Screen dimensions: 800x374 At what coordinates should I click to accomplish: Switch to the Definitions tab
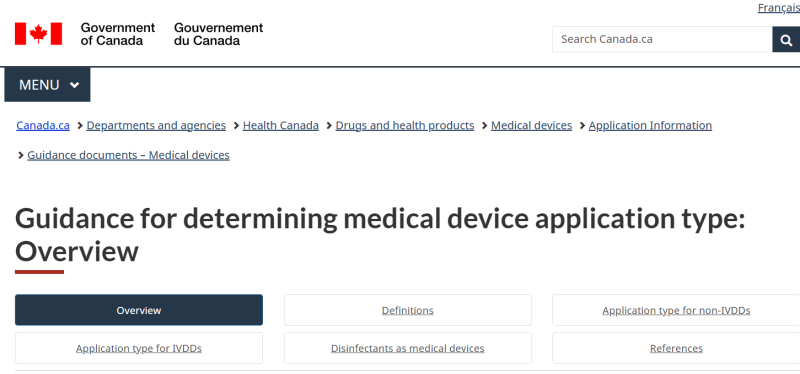(408, 310)
